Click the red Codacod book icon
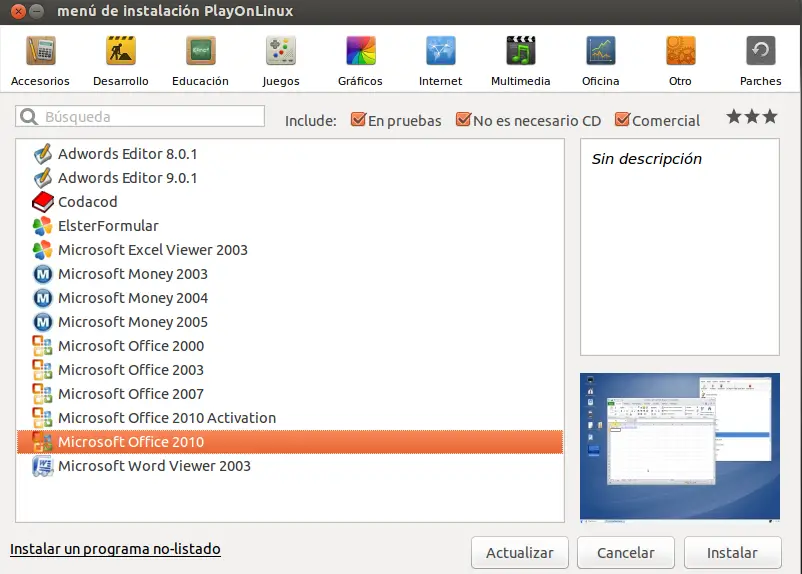This screenshot has height=574, width=802. tap(42, 202)
